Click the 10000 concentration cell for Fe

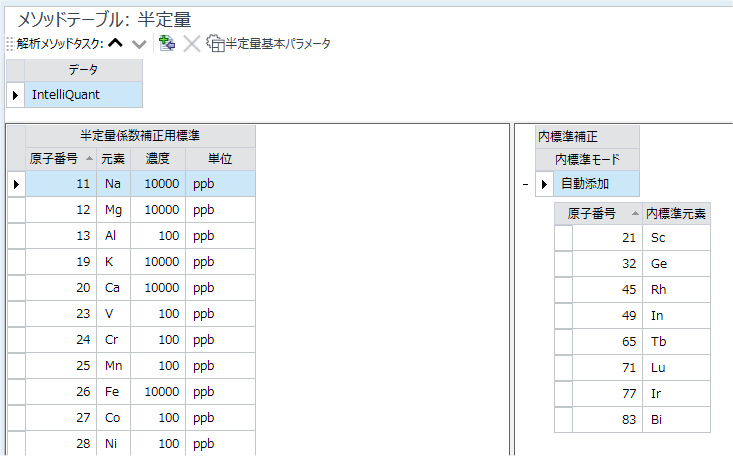[158, 391]
